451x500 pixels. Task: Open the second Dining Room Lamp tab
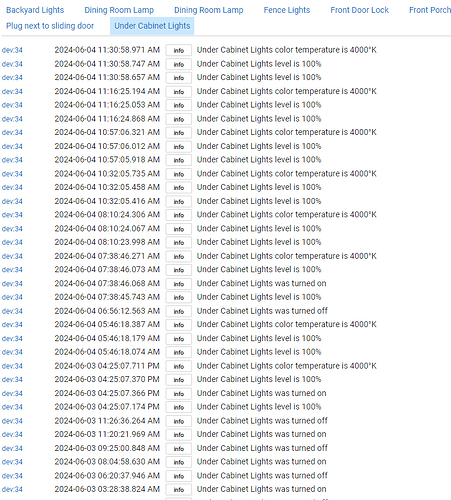(209, 10)
